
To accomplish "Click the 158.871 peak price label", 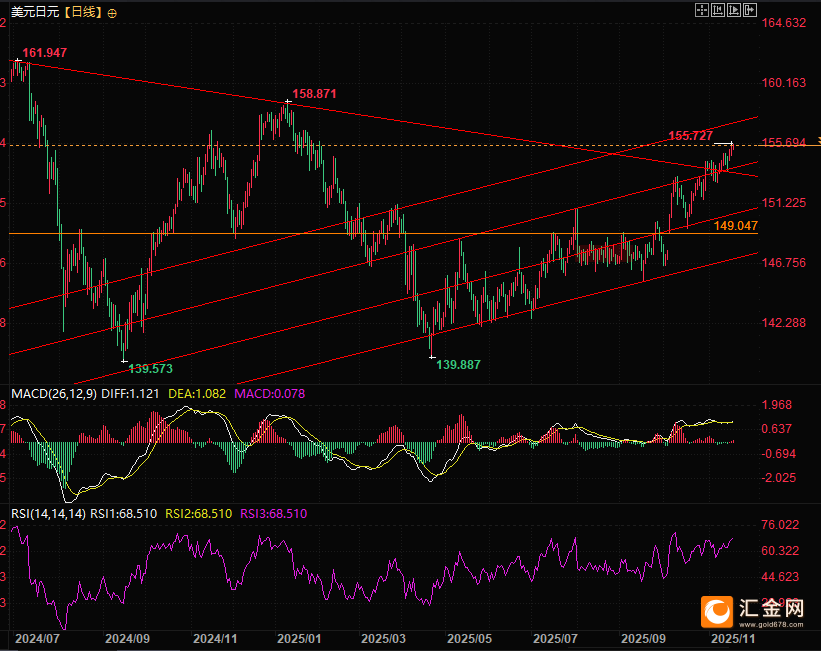I will click(x=314, y=93).
